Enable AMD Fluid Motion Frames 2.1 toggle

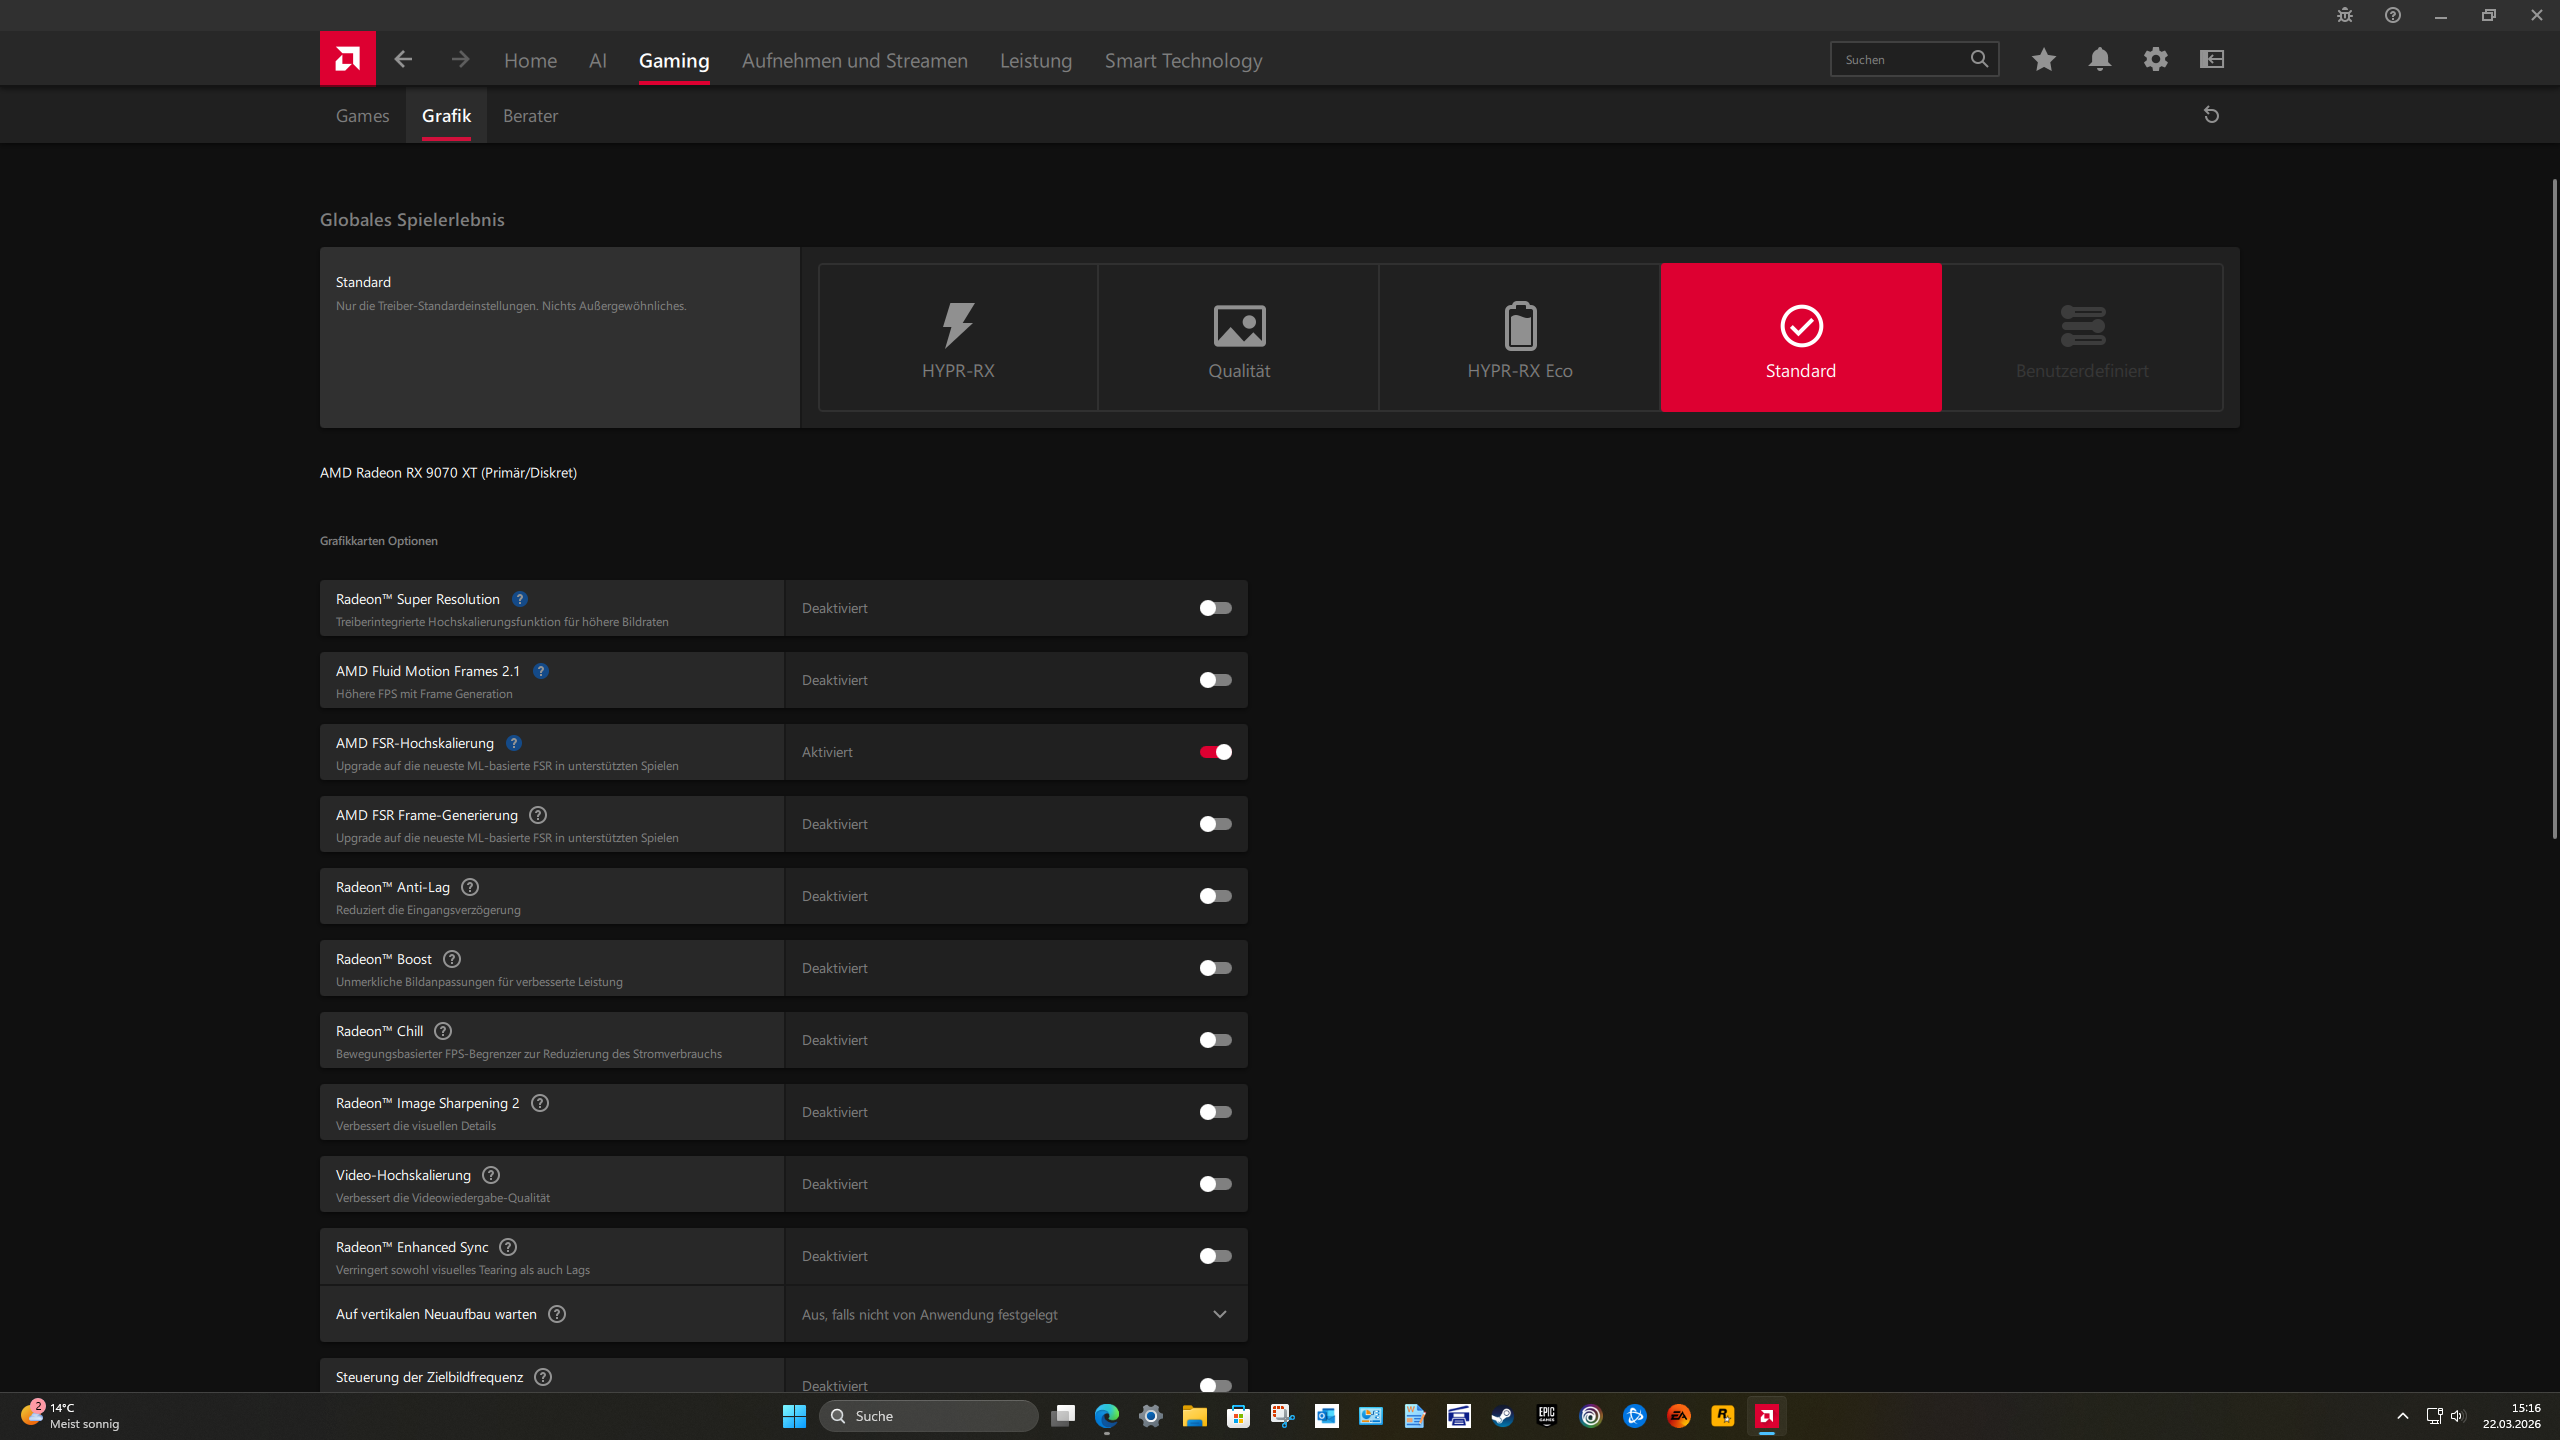coord(1215,680)
